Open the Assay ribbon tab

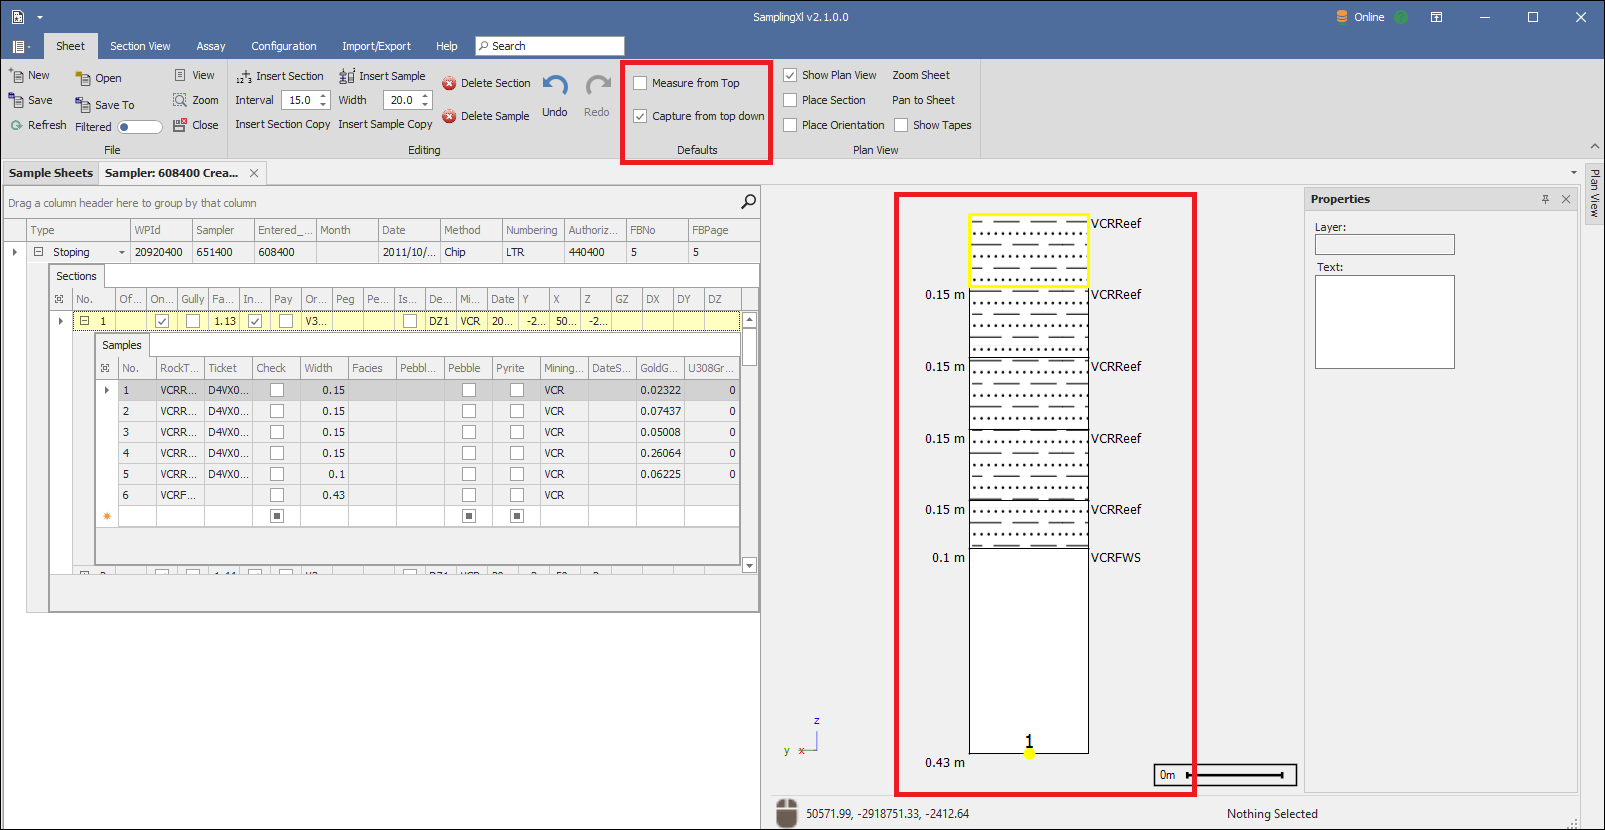(210, 46)
